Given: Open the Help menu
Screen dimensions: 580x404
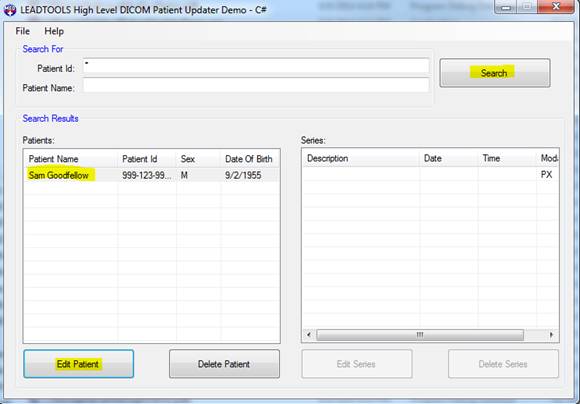Looking at the screenshot, I should point(54,31).
